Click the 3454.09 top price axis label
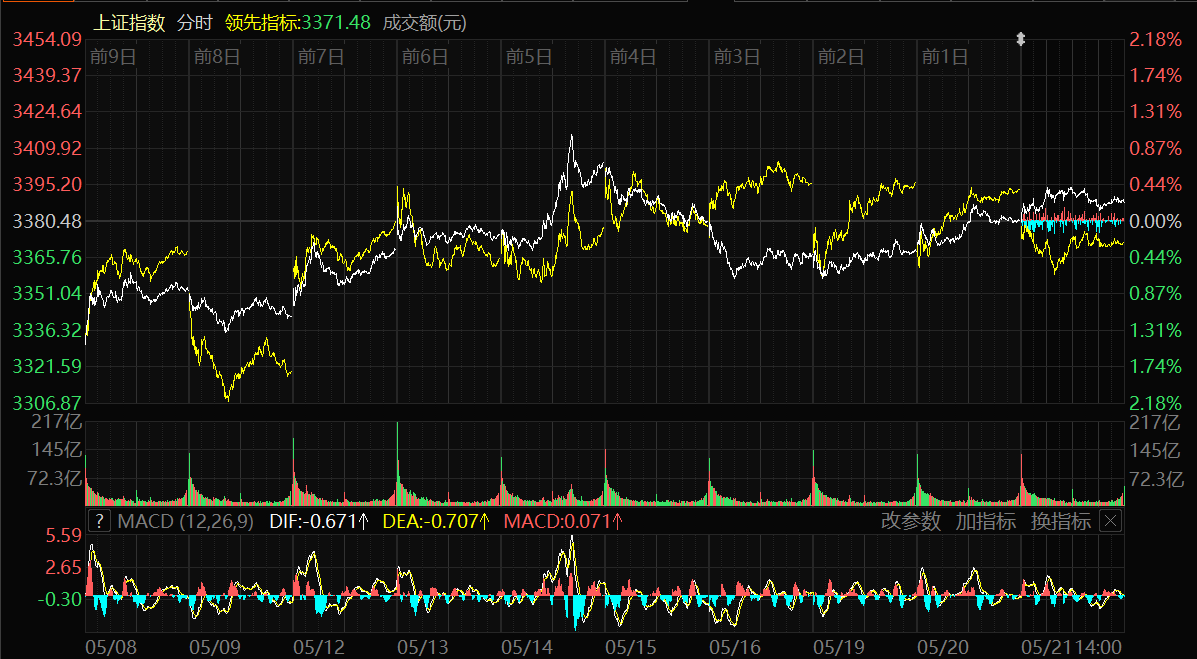Screen dimensions: 1197x659 coord(47,40)
